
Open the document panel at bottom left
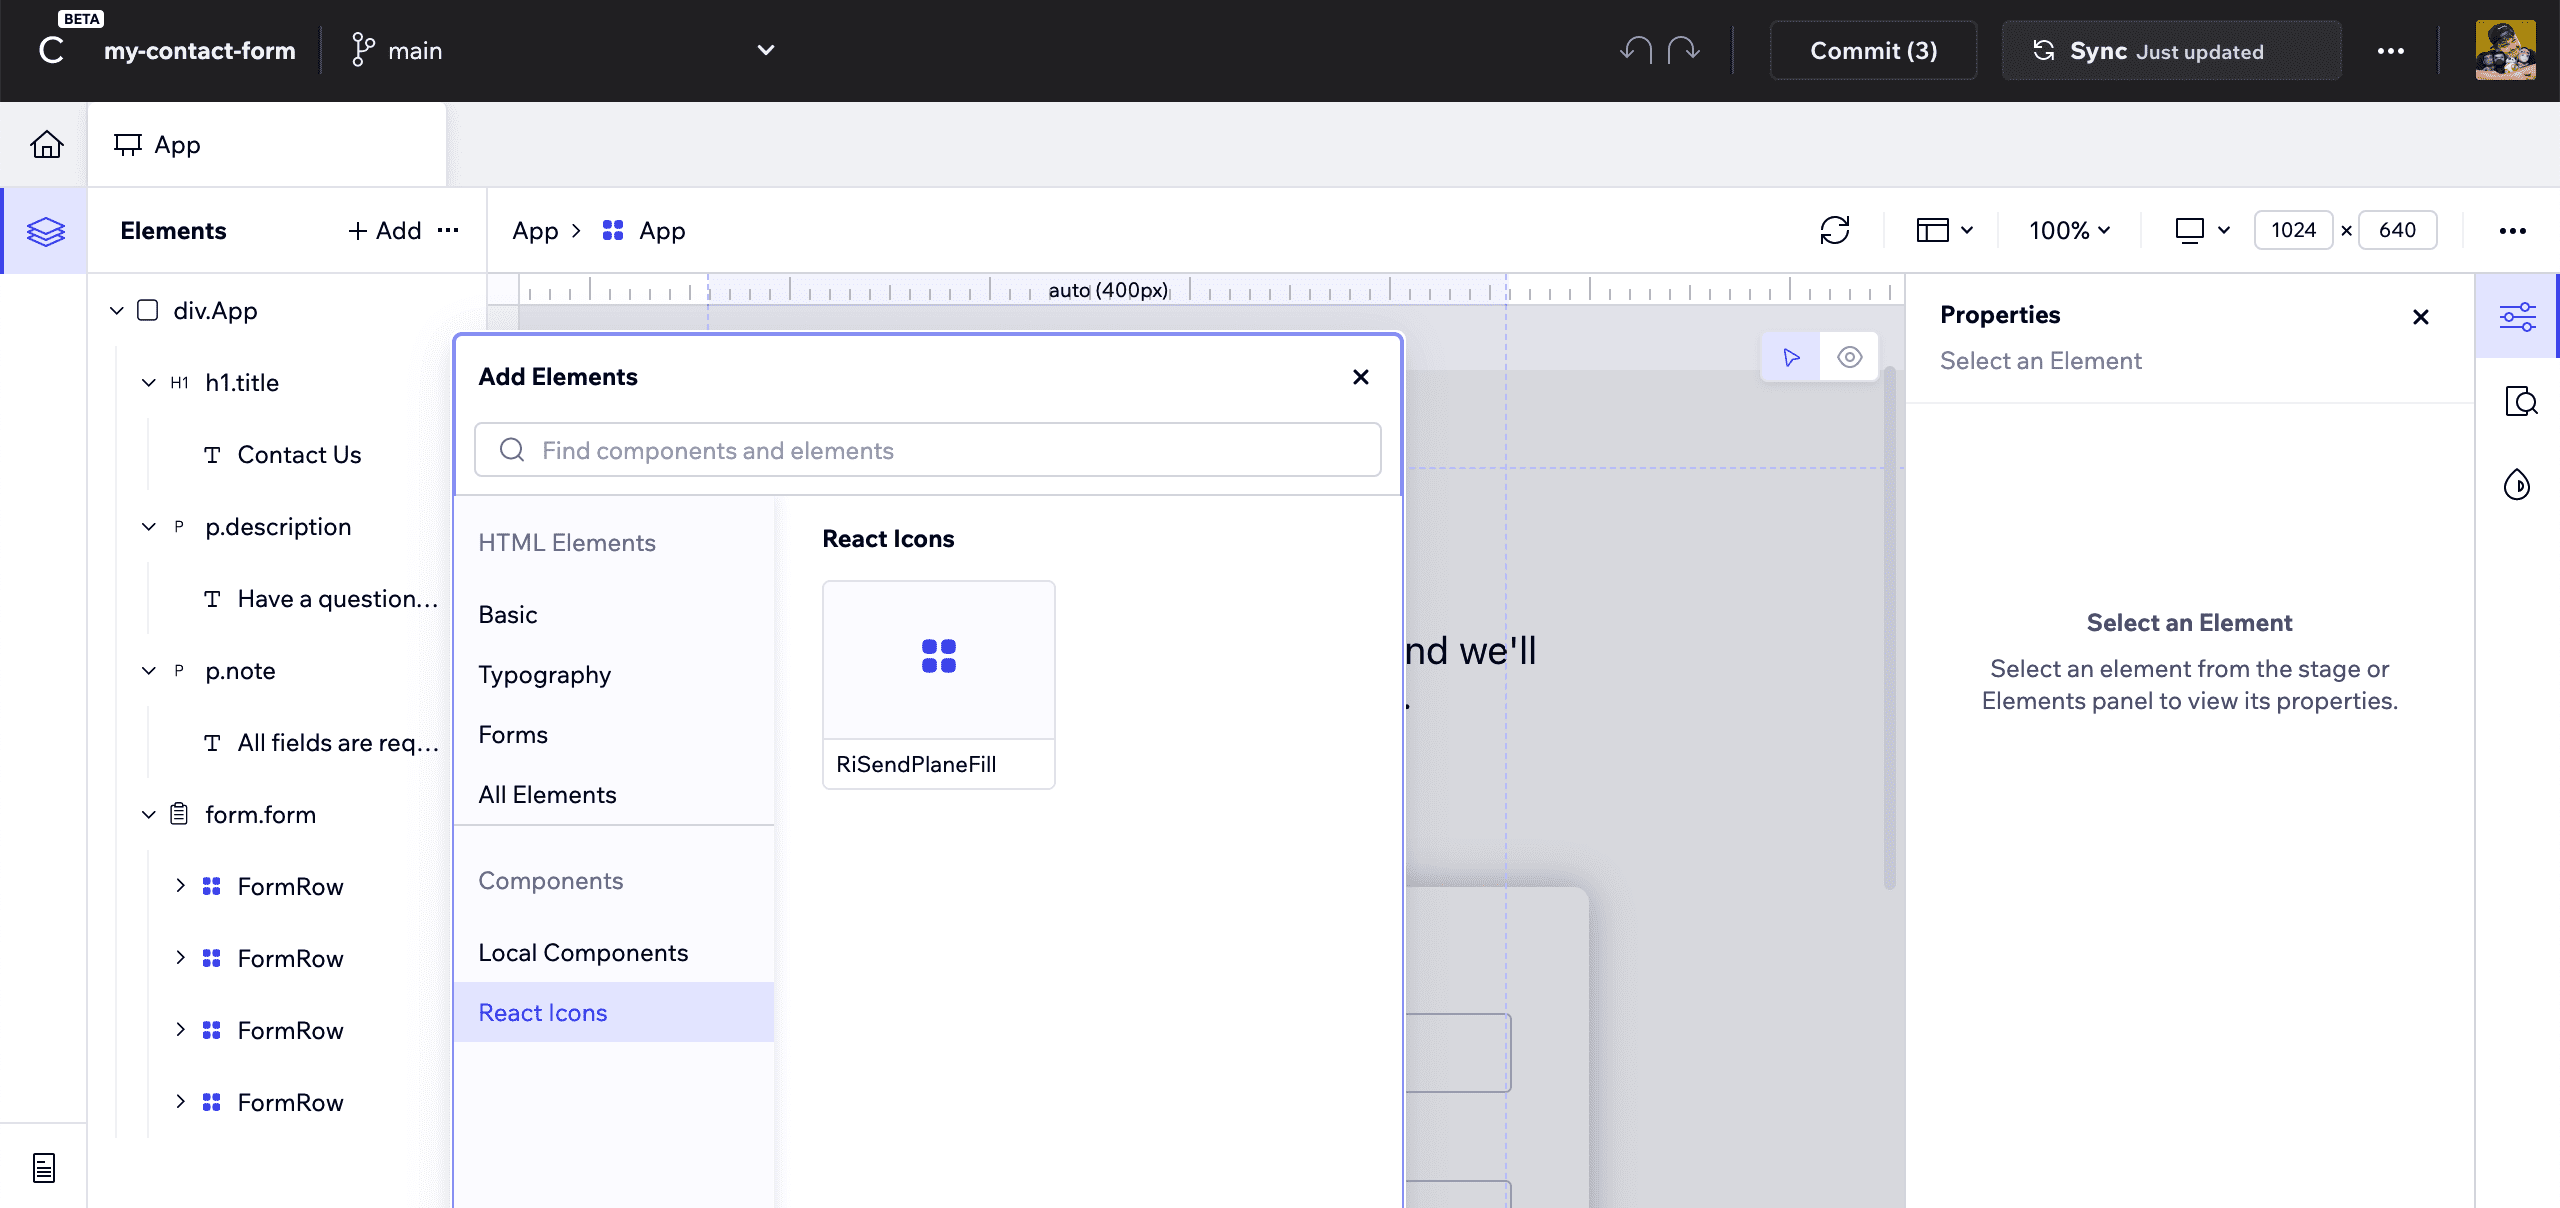coord(44,1167)
